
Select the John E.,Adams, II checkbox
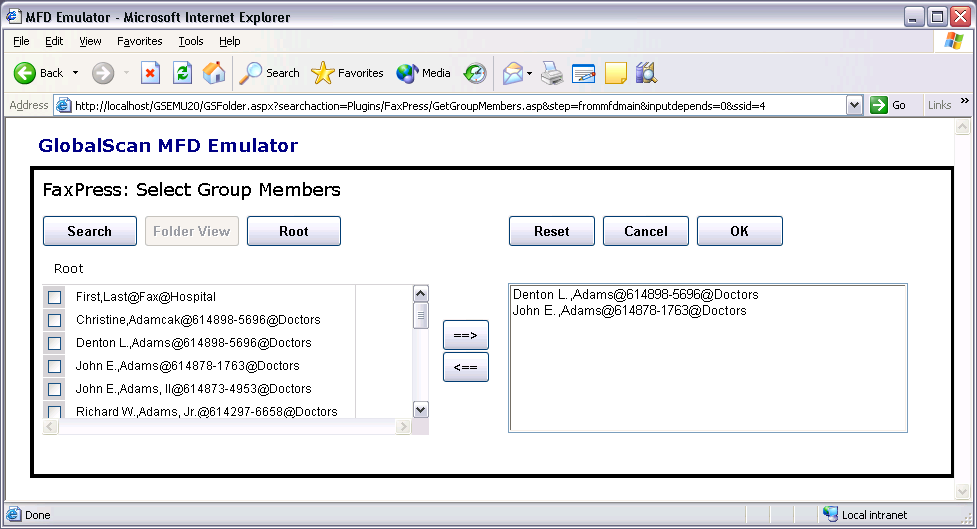55,389
